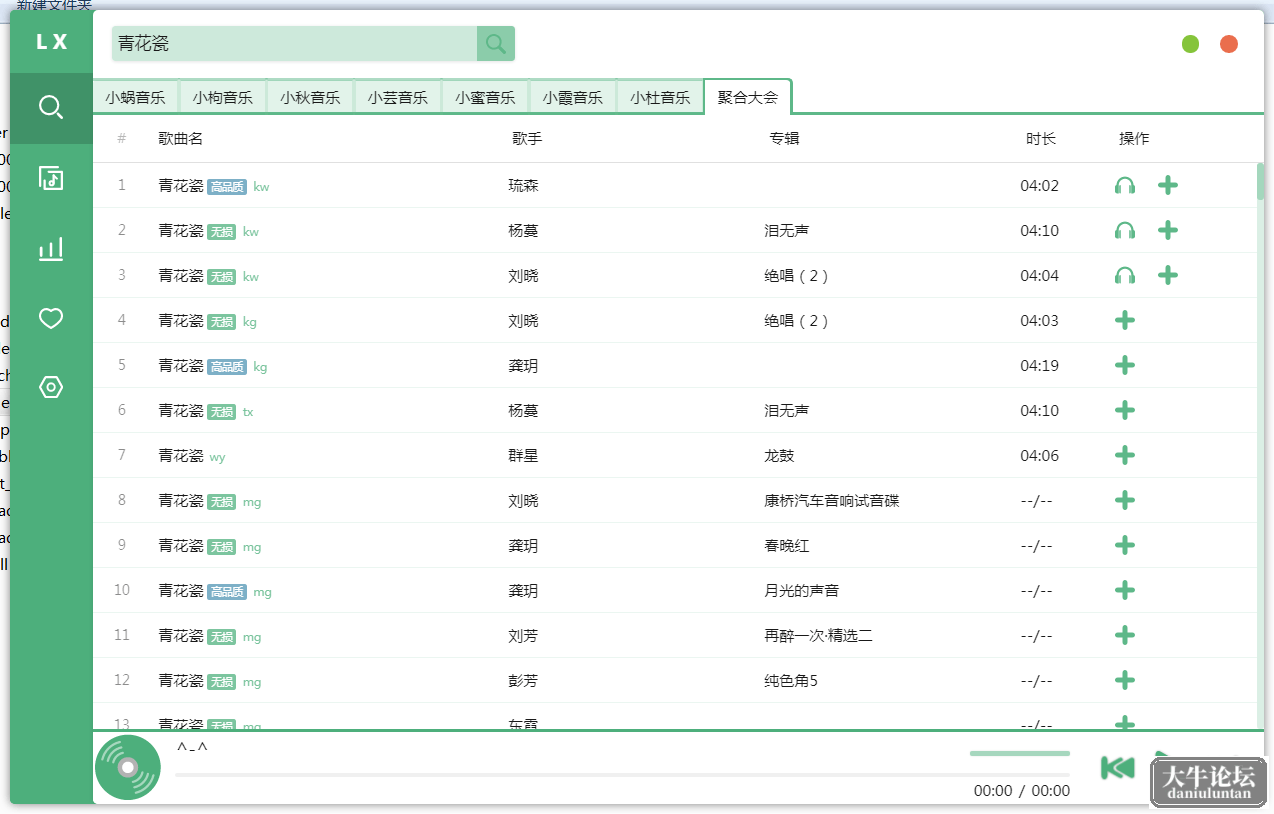Screen dimensions: 1274x814
Task: Add 琉森's 青花瓷 with the plus icon
Action: point(1168,185)
